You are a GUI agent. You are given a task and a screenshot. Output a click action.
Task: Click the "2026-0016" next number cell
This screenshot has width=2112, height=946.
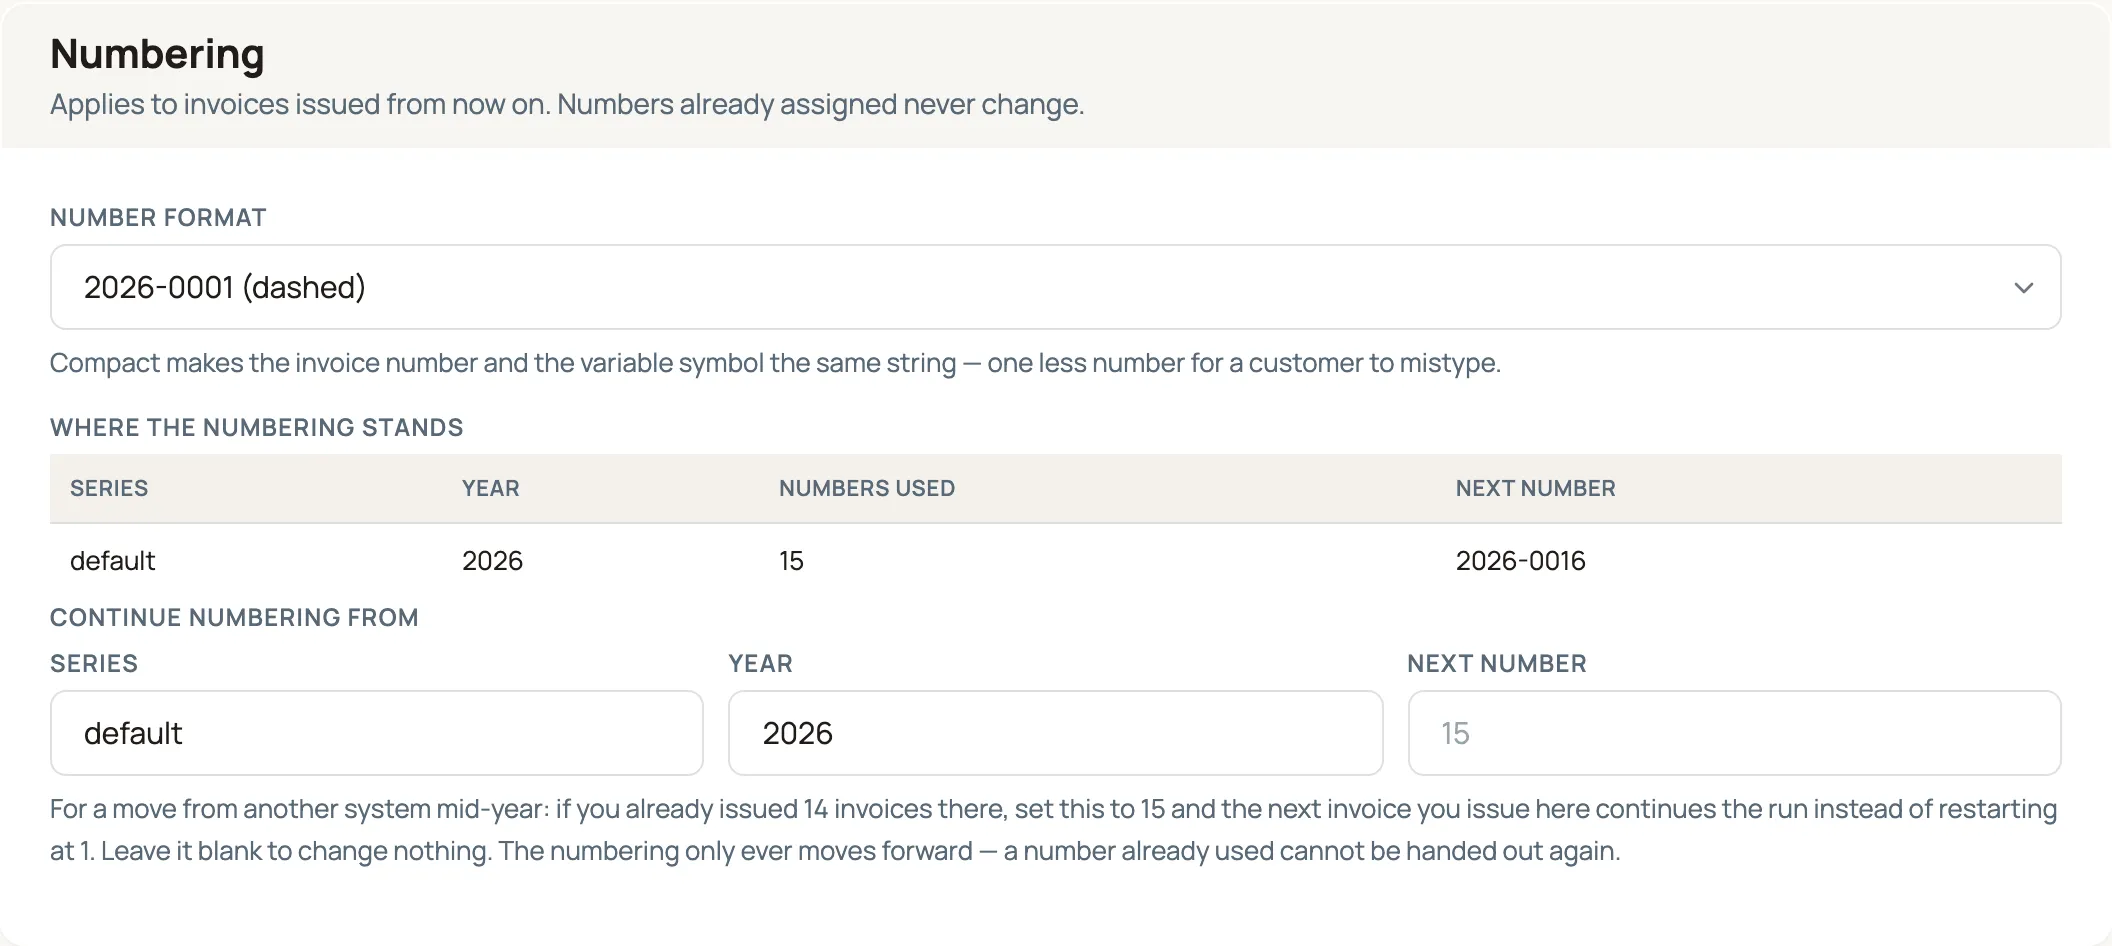pos(1520,561)
